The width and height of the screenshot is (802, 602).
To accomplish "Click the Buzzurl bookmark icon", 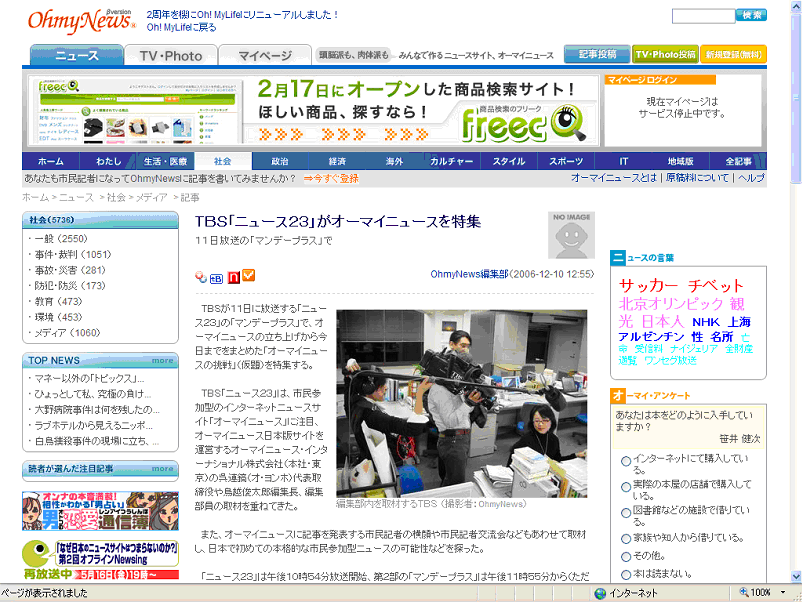I will point(200,277).
